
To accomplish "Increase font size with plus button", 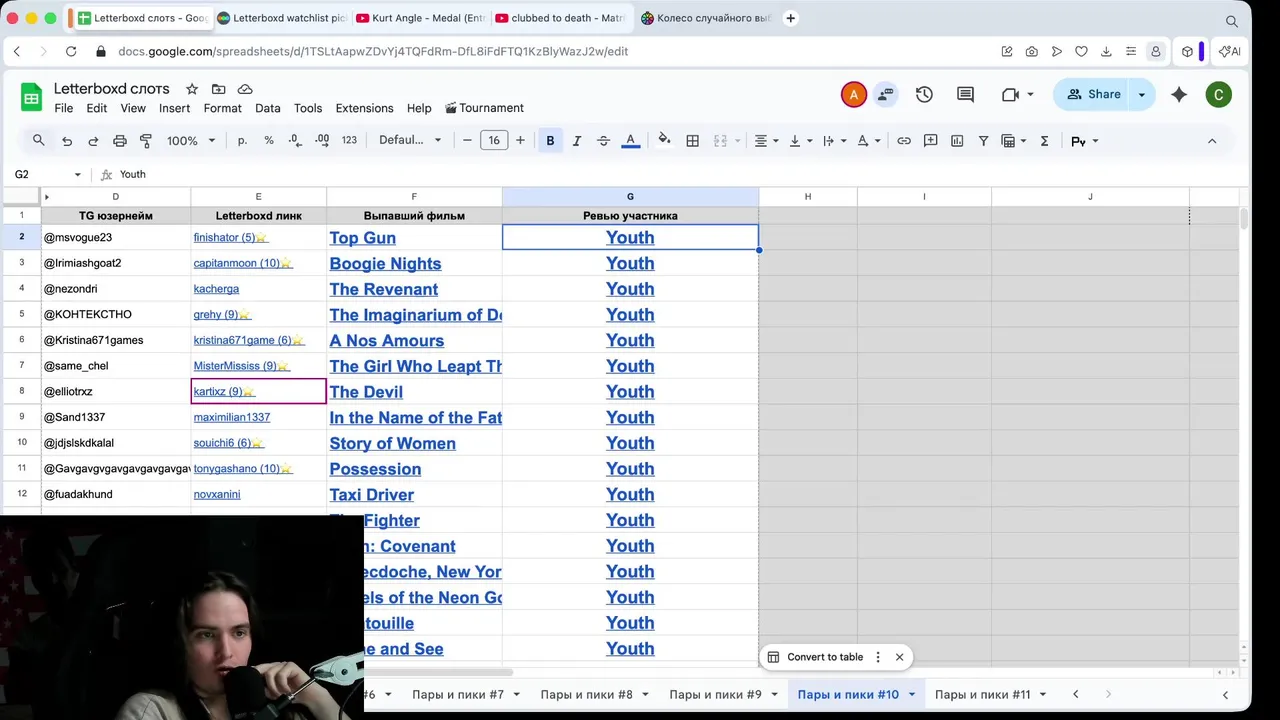I will coord(520,141).
